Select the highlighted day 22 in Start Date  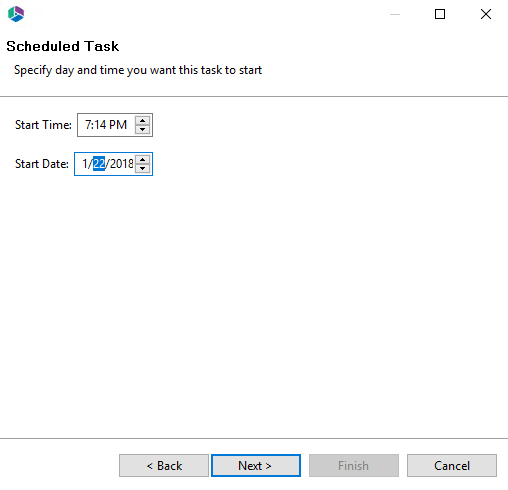pyautogui.click(x=99, y=164)
